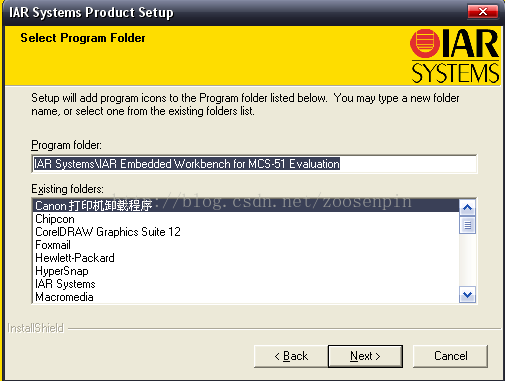This screenshot has width=505, height=381.
Task: Pick Hewlett-Packard from existing folders
Action: [x=246, y=258]
